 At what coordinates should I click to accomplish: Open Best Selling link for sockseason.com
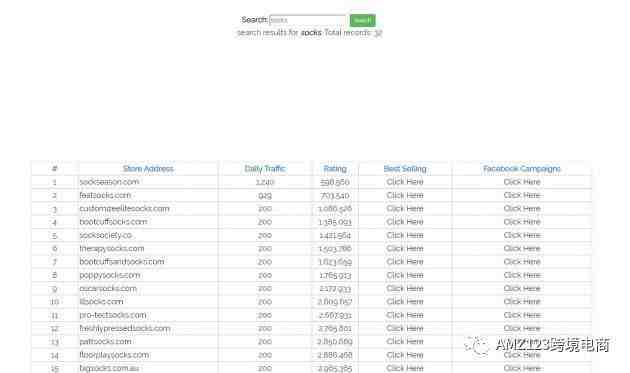[x=405, y=182]
